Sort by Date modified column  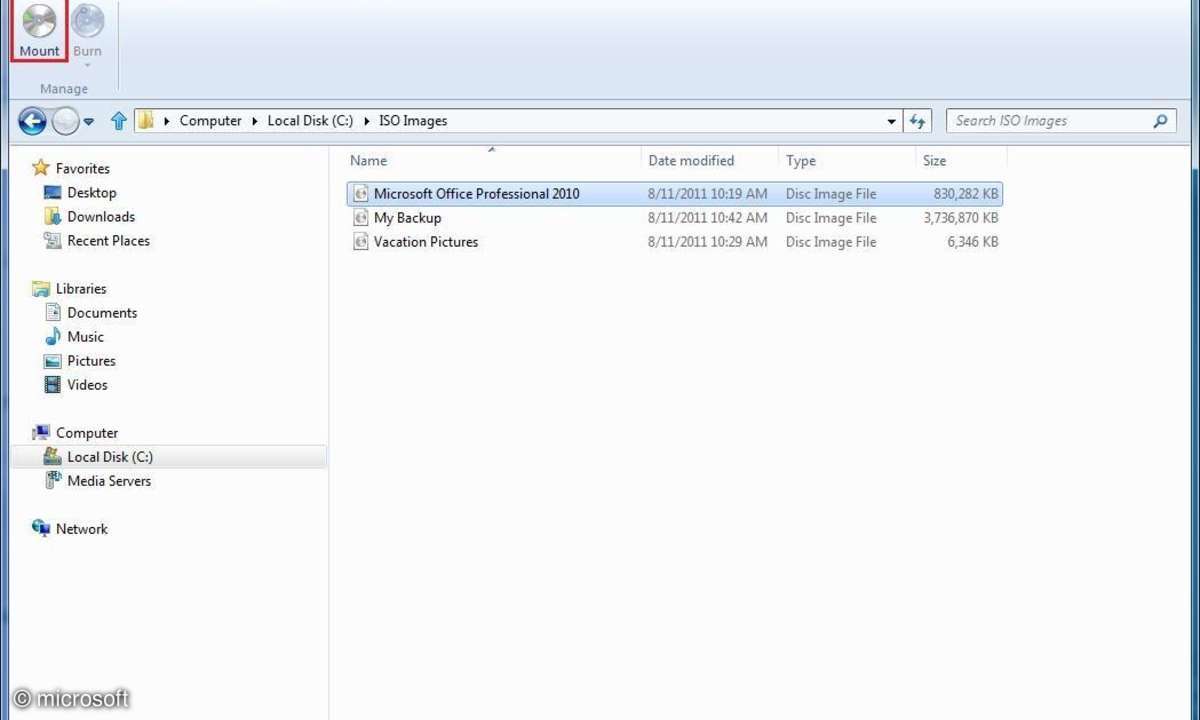[x=691, y=160]
